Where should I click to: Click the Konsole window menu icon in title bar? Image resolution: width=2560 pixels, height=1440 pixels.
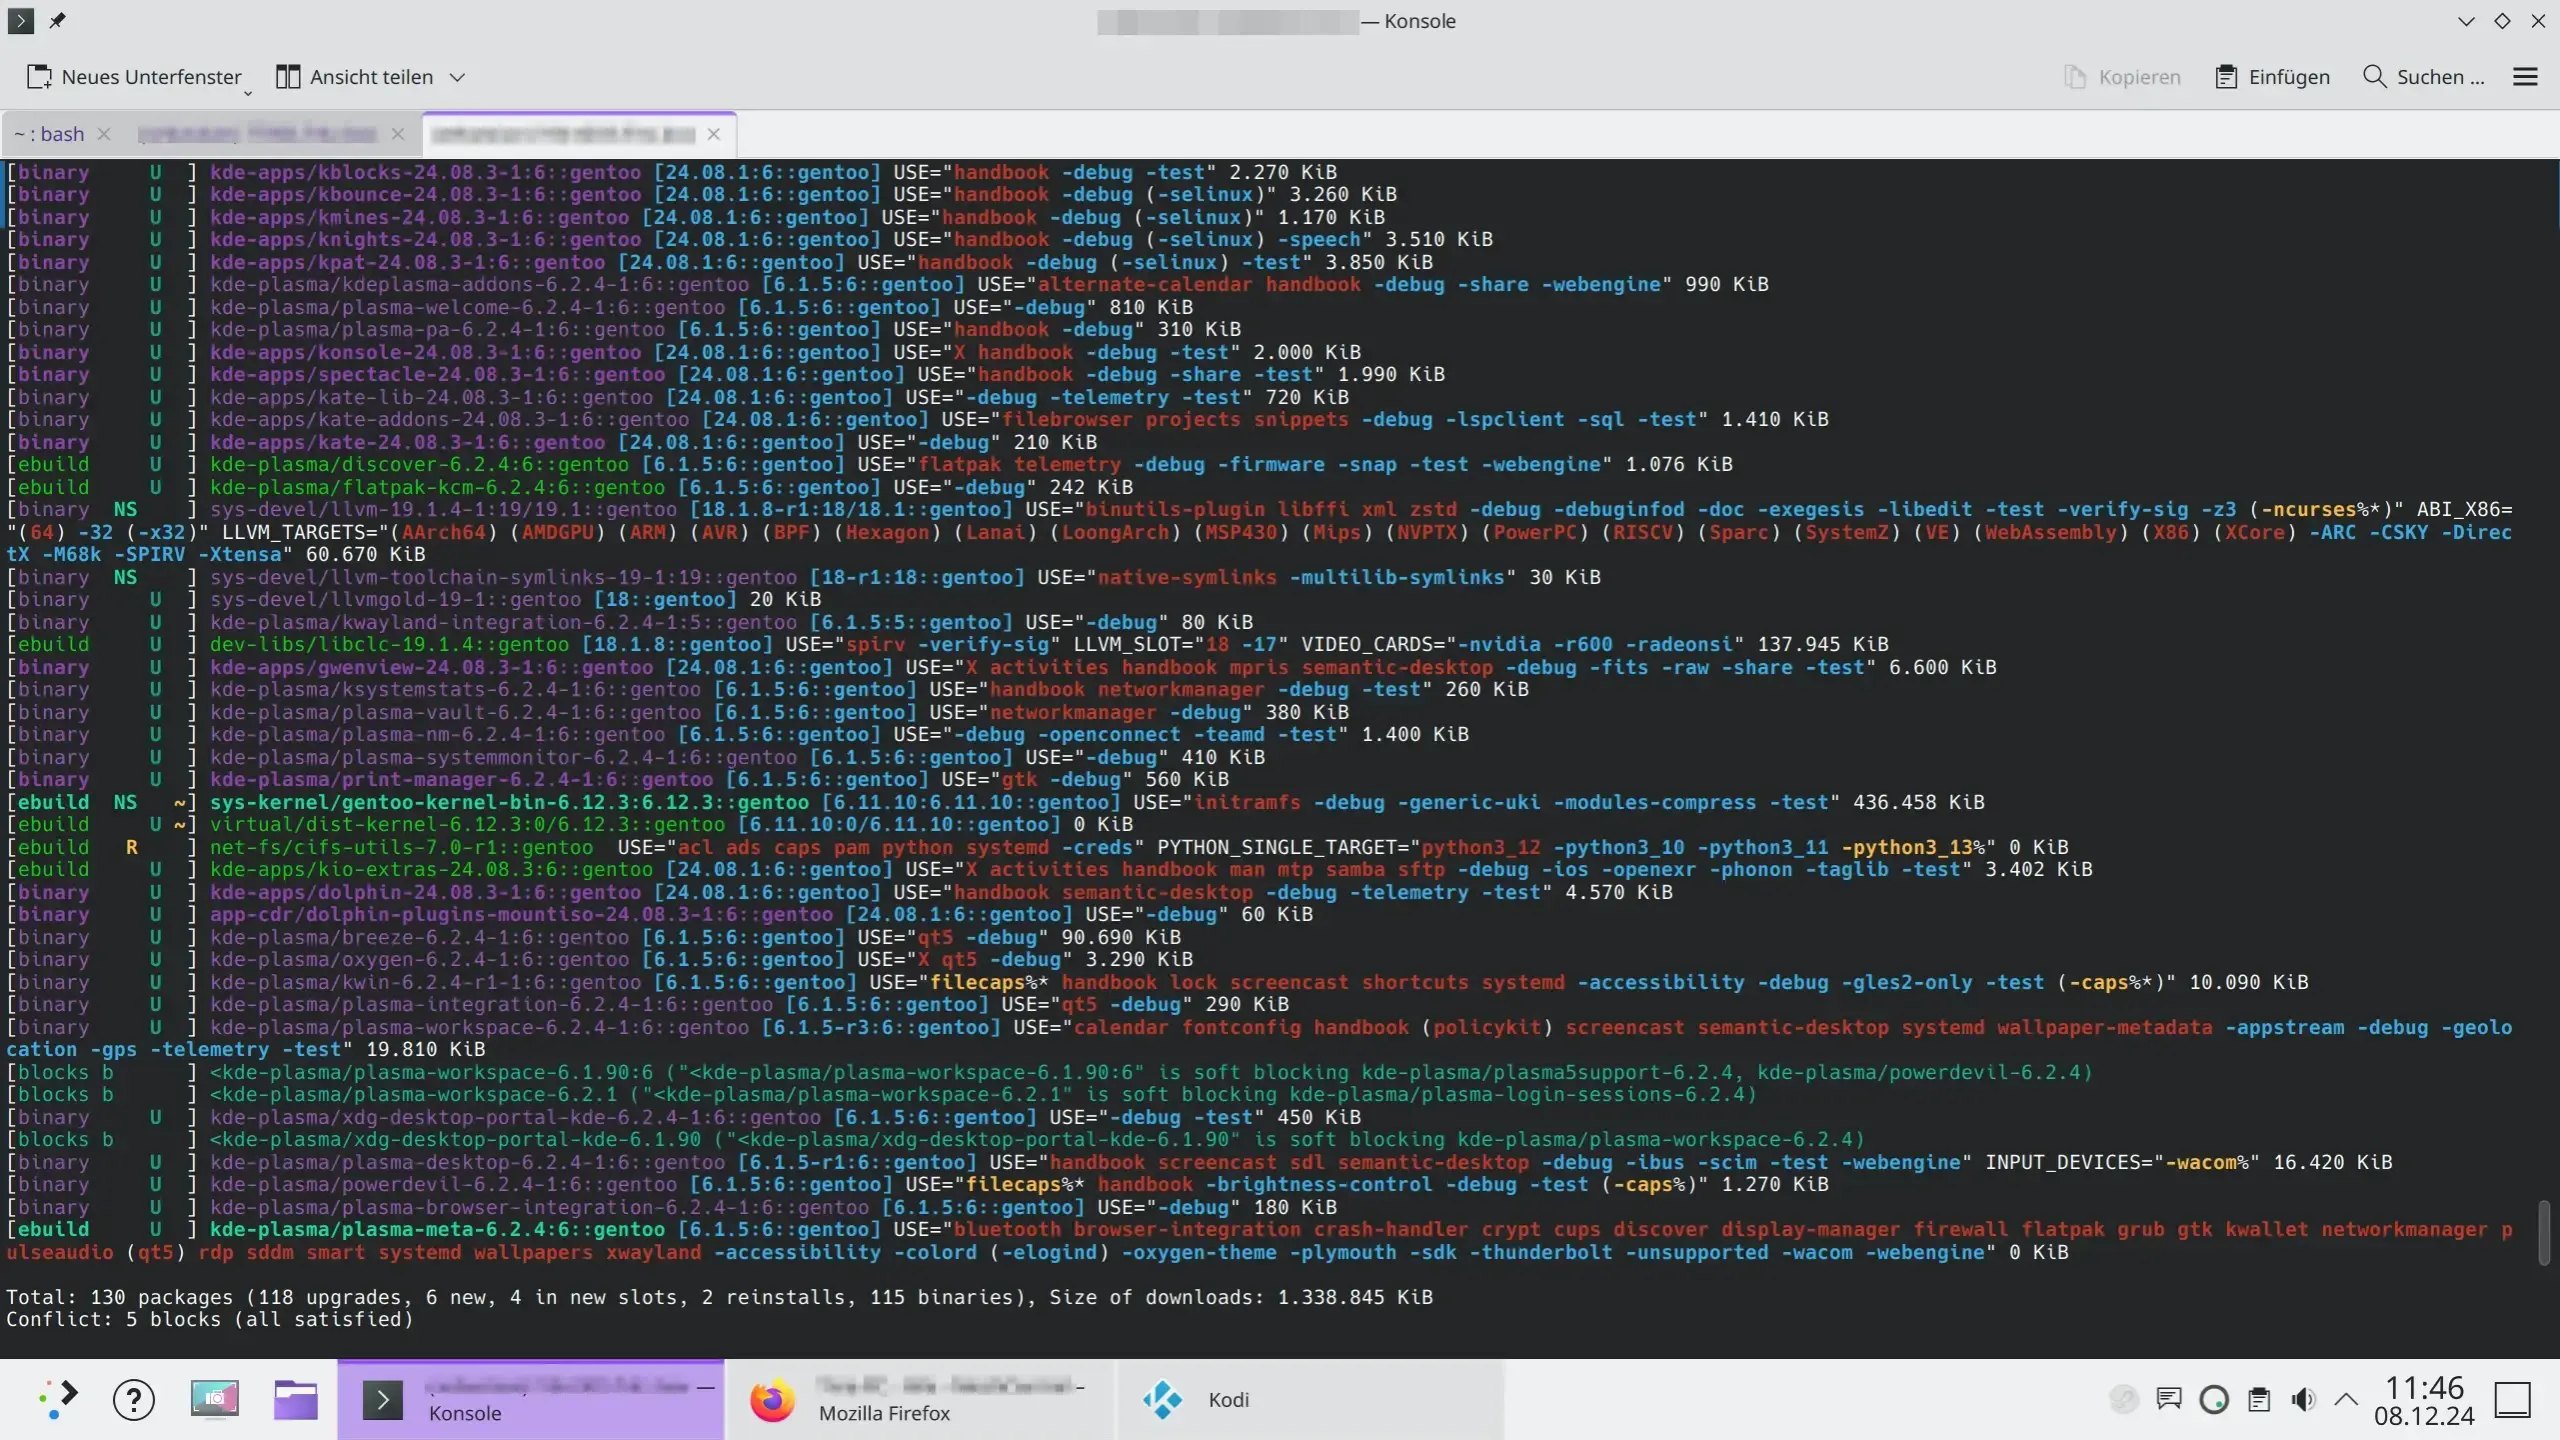tap(21, 20)
